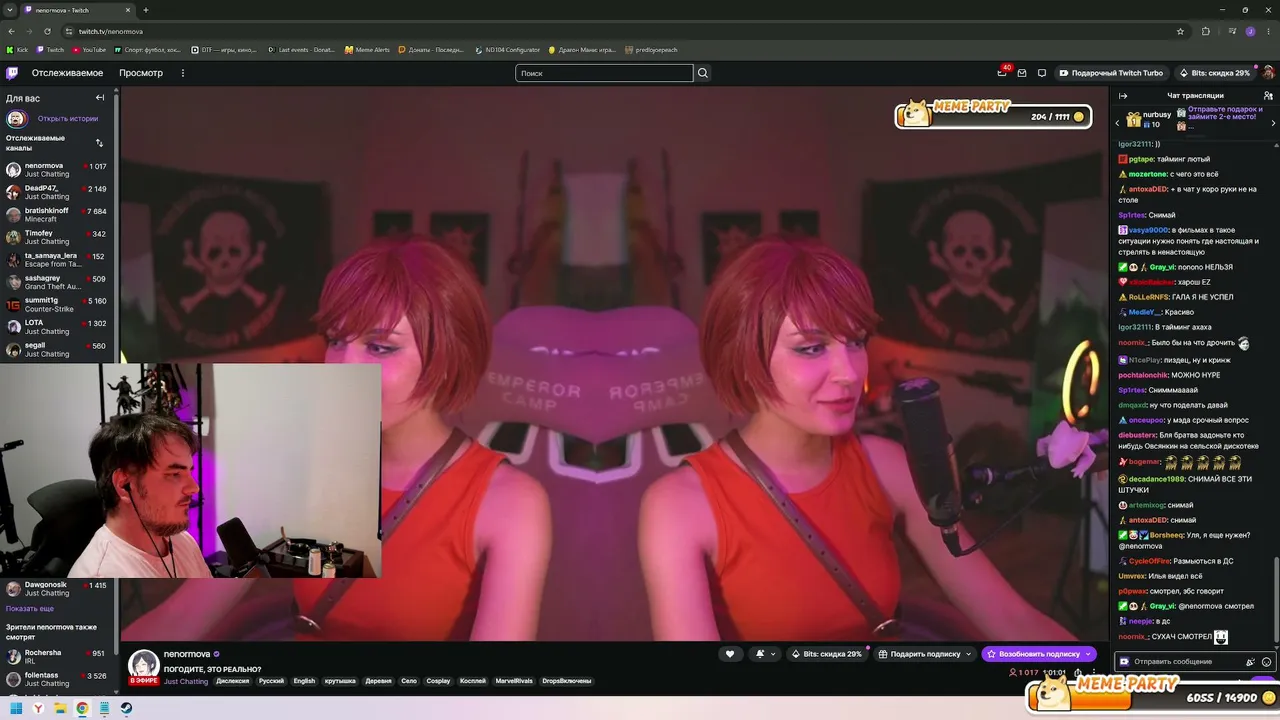This screenshot has width=1280, height=720.
Task: Open the Chrome tab search dropdown
Action: click(11, 10)
